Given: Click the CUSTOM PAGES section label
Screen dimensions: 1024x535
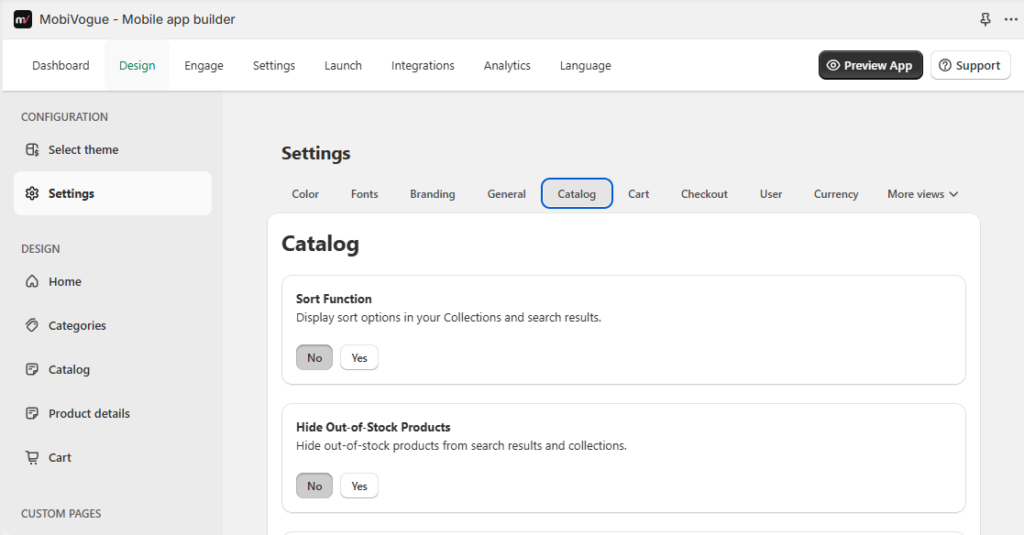Looking at the screenshot, I should (x=61, y=513).
